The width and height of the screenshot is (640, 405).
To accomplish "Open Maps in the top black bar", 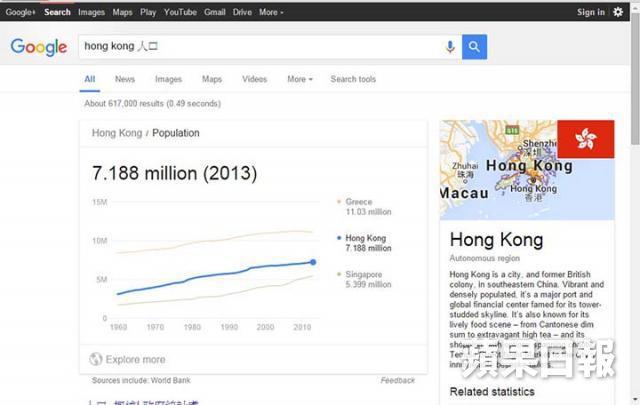I will (x=122, y=12).
